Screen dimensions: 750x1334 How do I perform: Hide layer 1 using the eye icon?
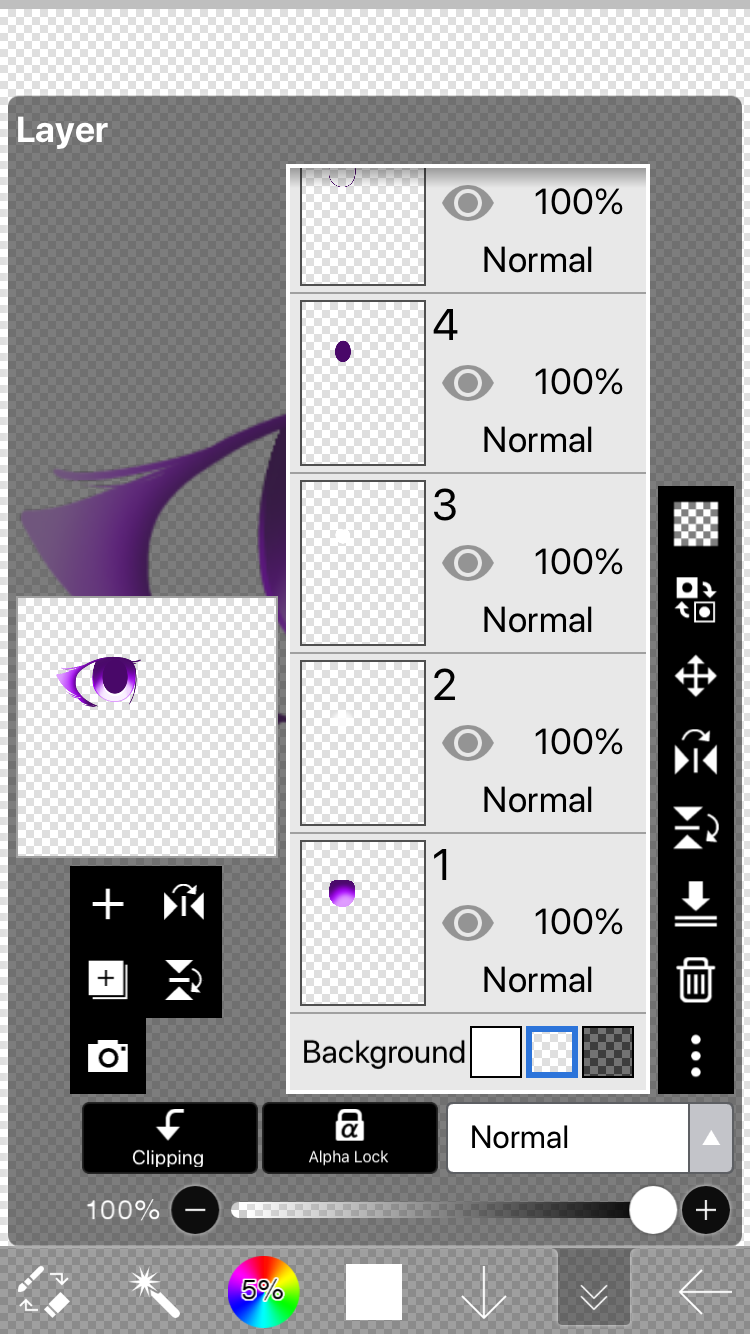tap(467, 923)
